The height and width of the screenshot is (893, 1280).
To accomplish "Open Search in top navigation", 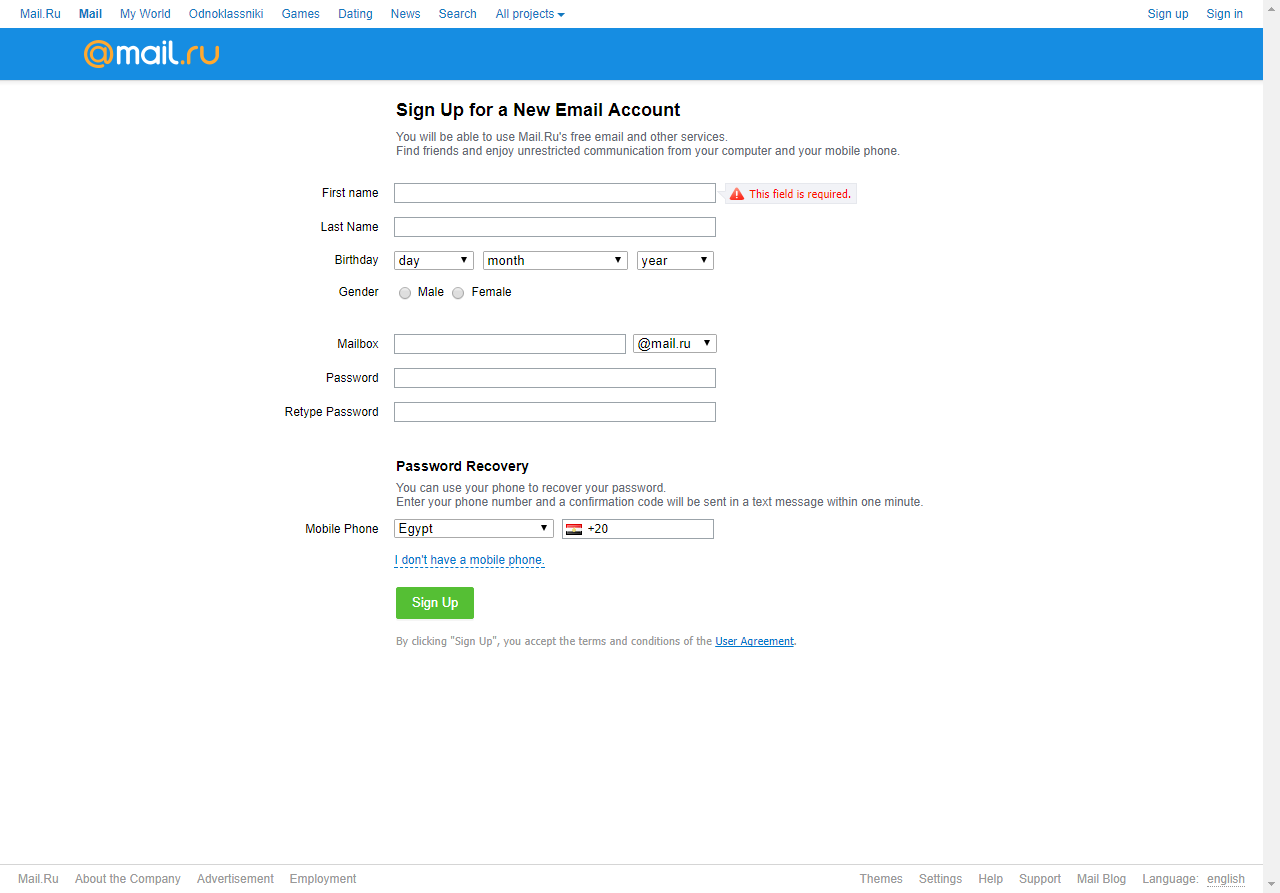I will pyautogui.click(x=457, y=14).
